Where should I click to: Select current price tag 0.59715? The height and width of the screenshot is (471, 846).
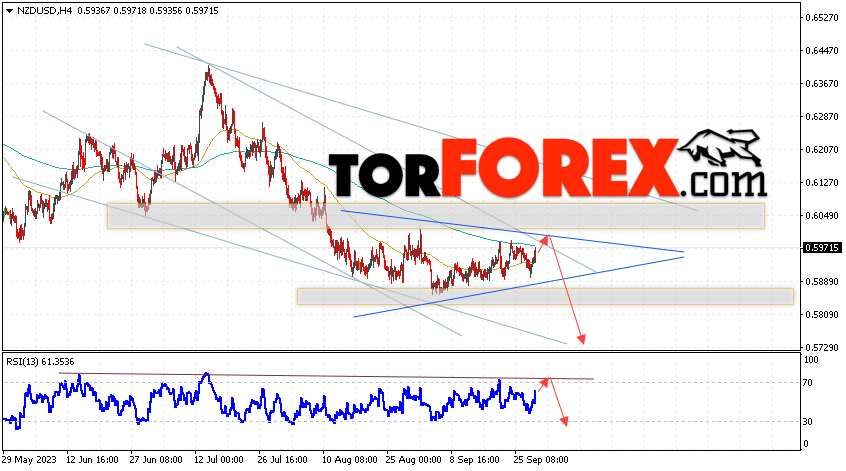[822, 248]
